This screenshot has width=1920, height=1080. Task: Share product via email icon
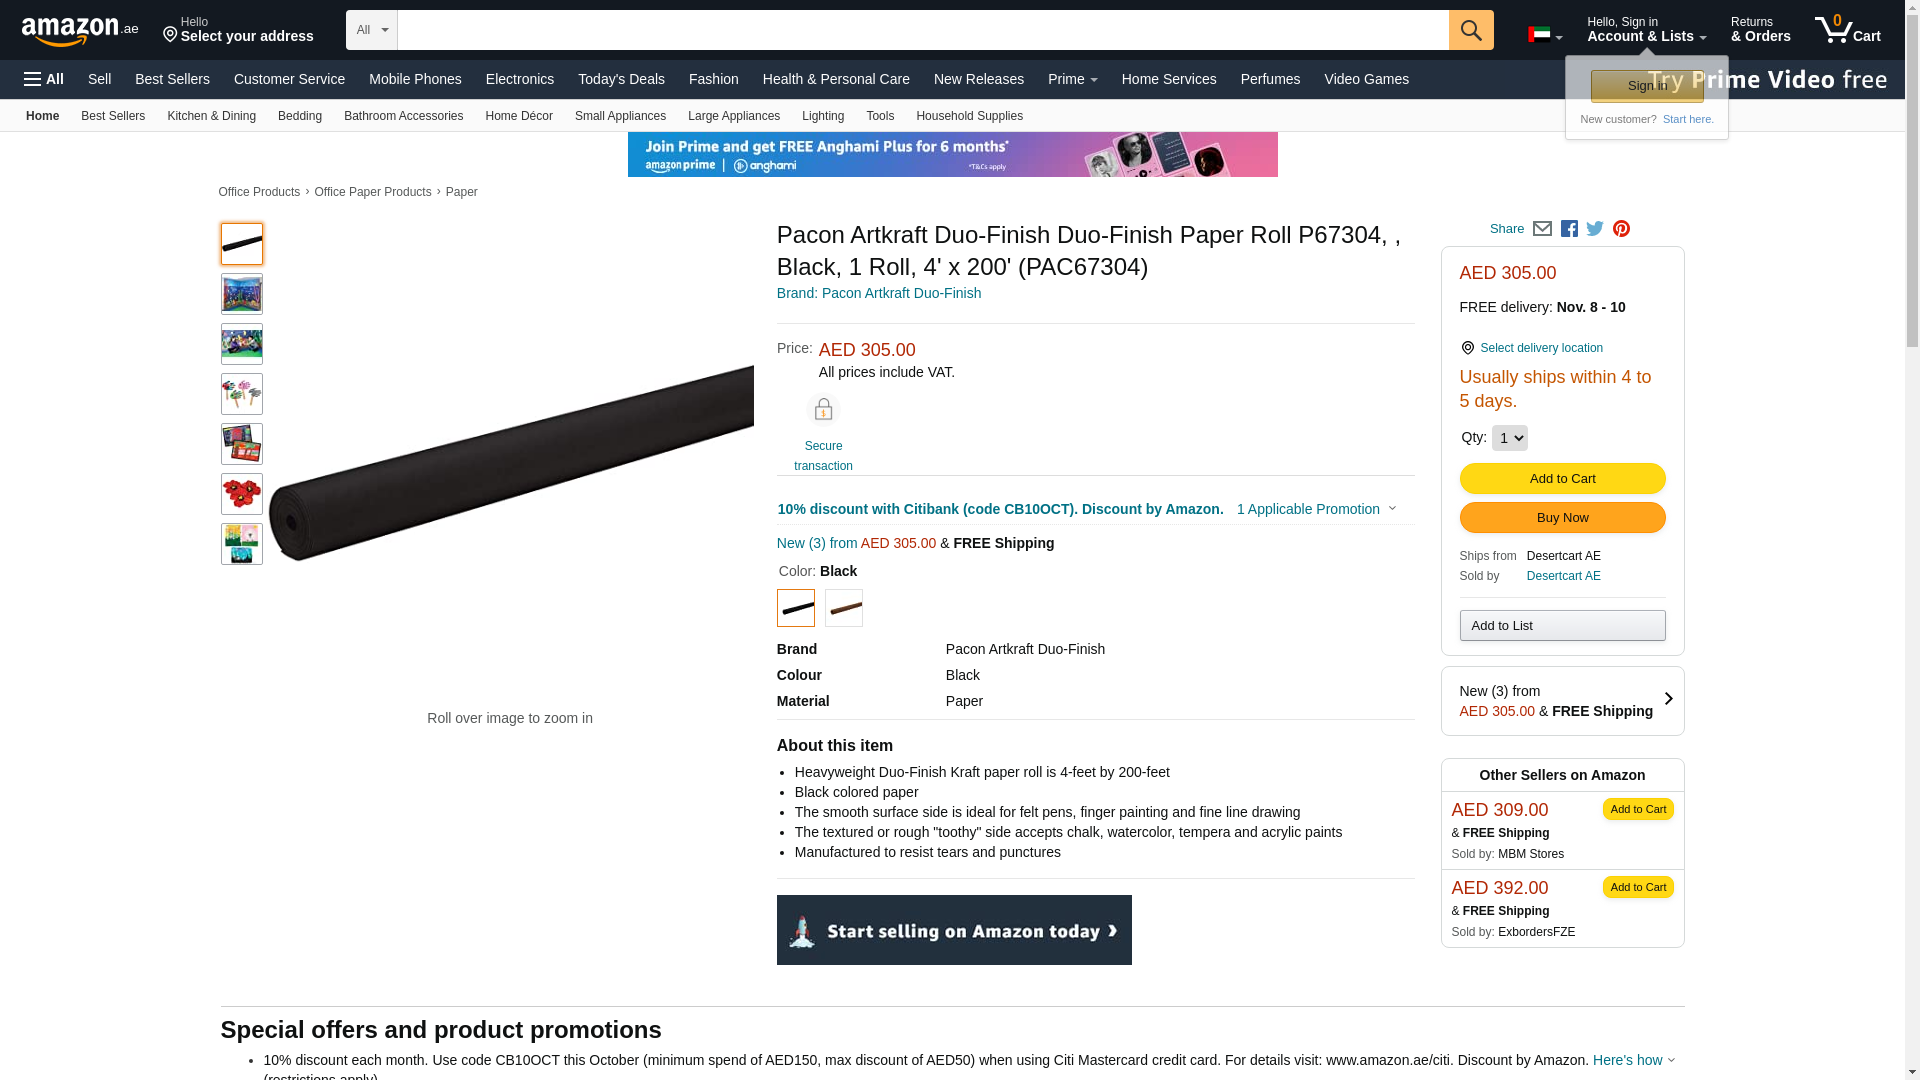(1542, 229)
